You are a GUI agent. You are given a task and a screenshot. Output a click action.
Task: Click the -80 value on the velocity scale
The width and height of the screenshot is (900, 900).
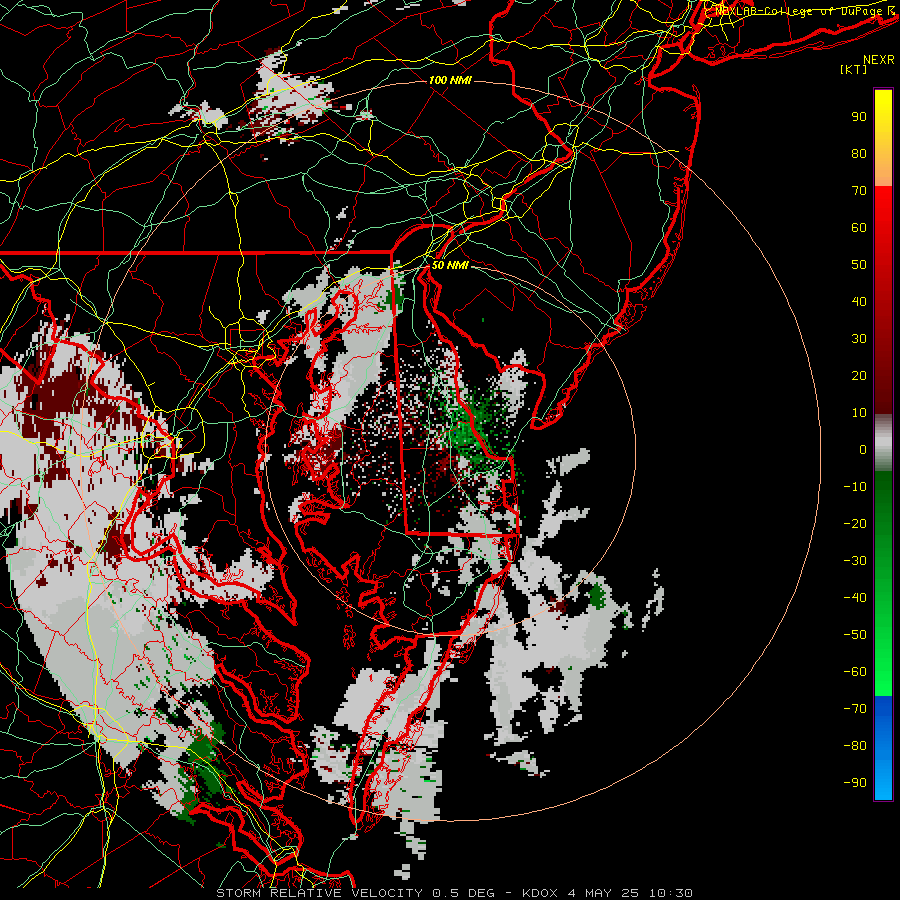(855, 746)
